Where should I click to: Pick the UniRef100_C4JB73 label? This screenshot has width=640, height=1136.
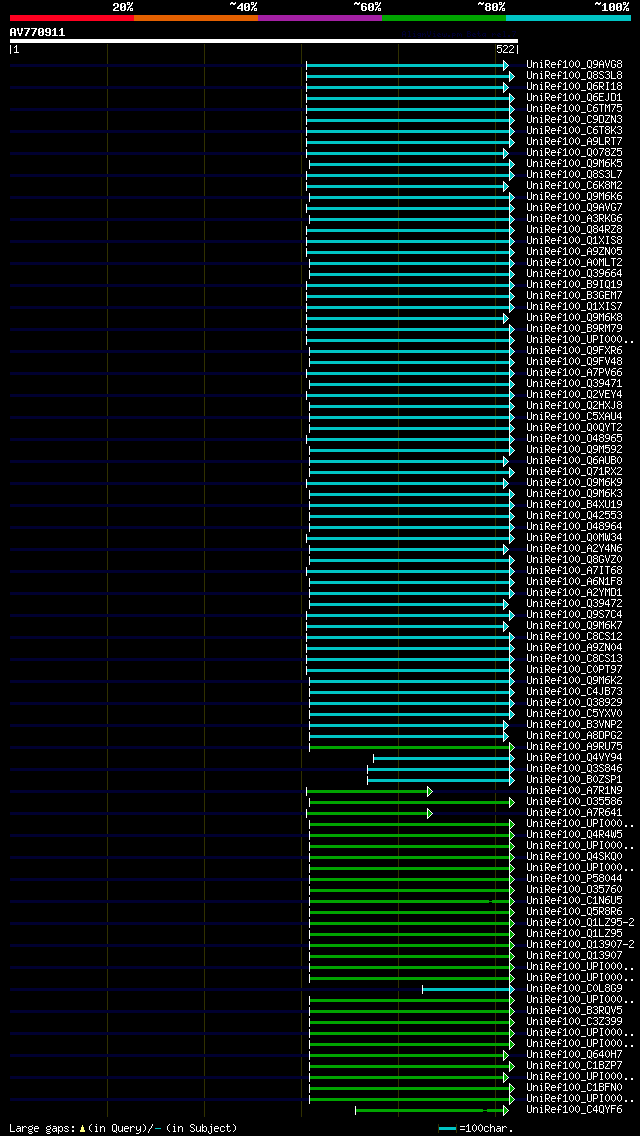tap(574, 691)
